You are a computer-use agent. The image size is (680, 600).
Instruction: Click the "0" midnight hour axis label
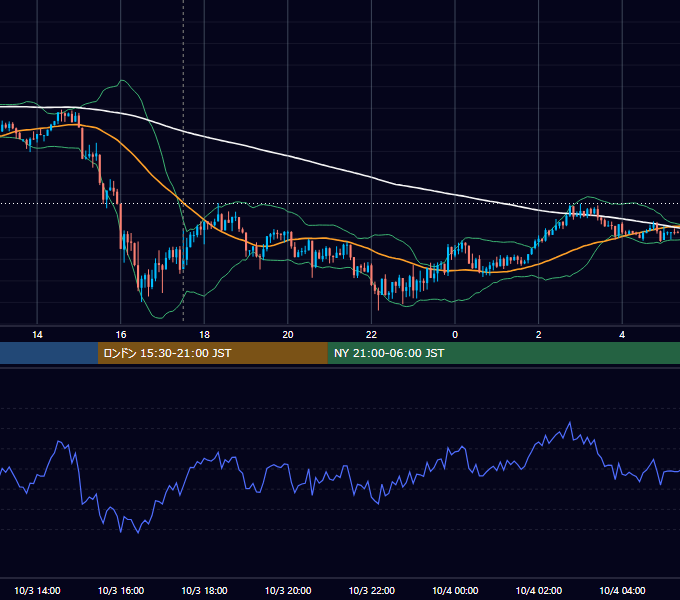pyautogui.click(x=455, y=335)
